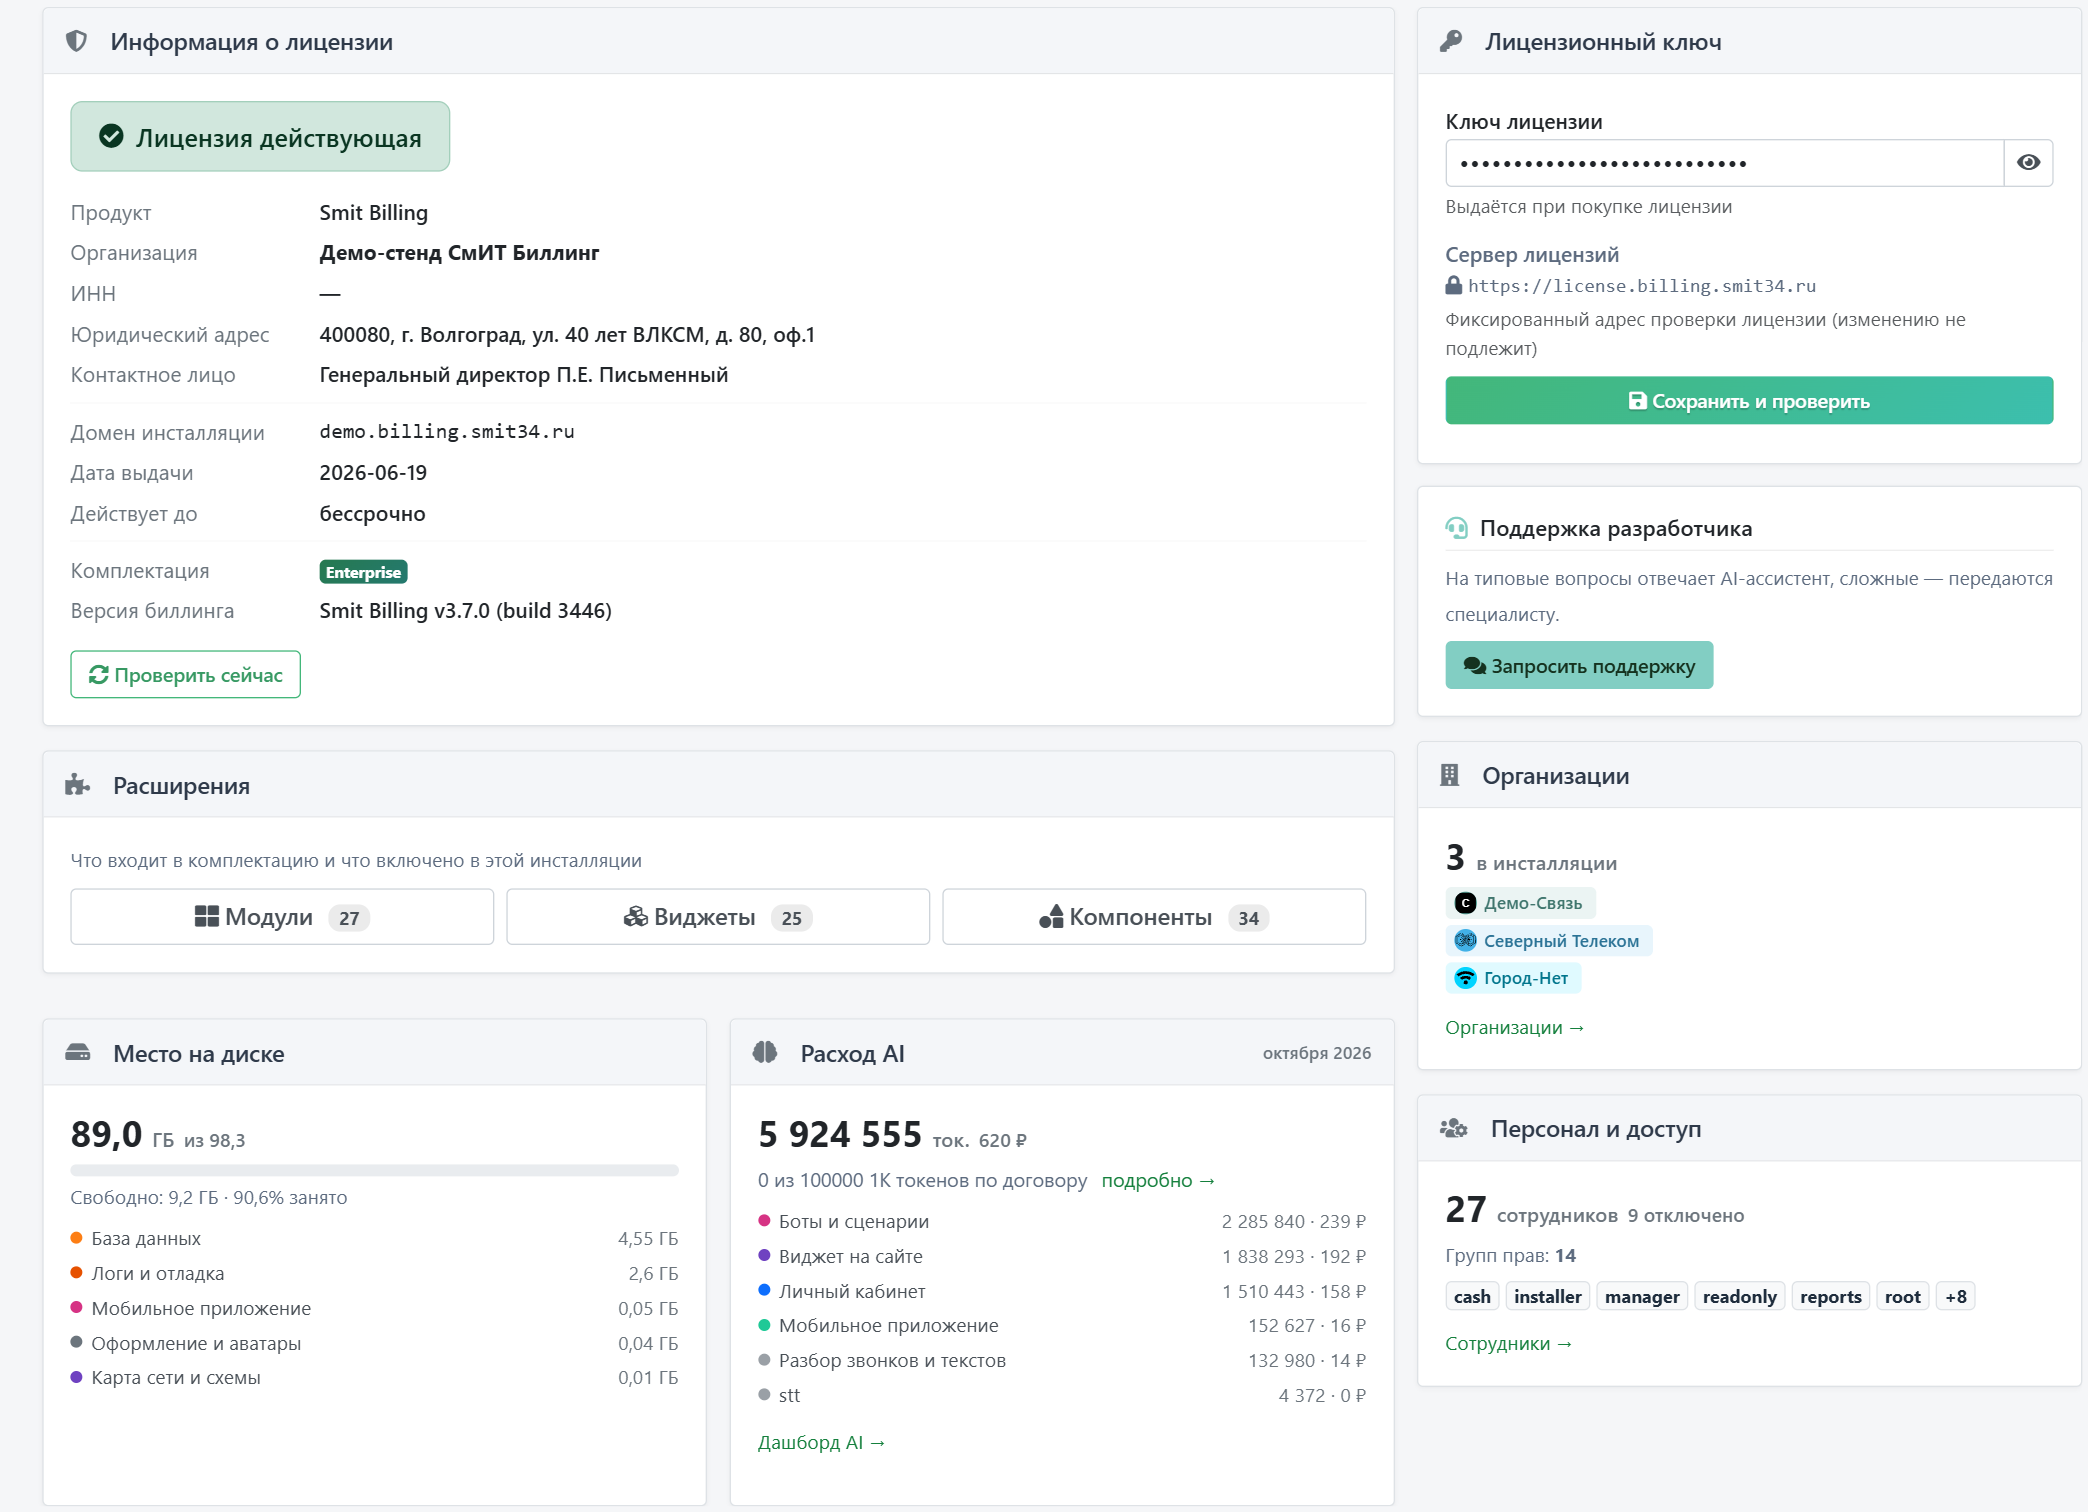Click the key icon in Лицензионный ключ header
Screen dimensions: 2088x1512
[1451, 41]
